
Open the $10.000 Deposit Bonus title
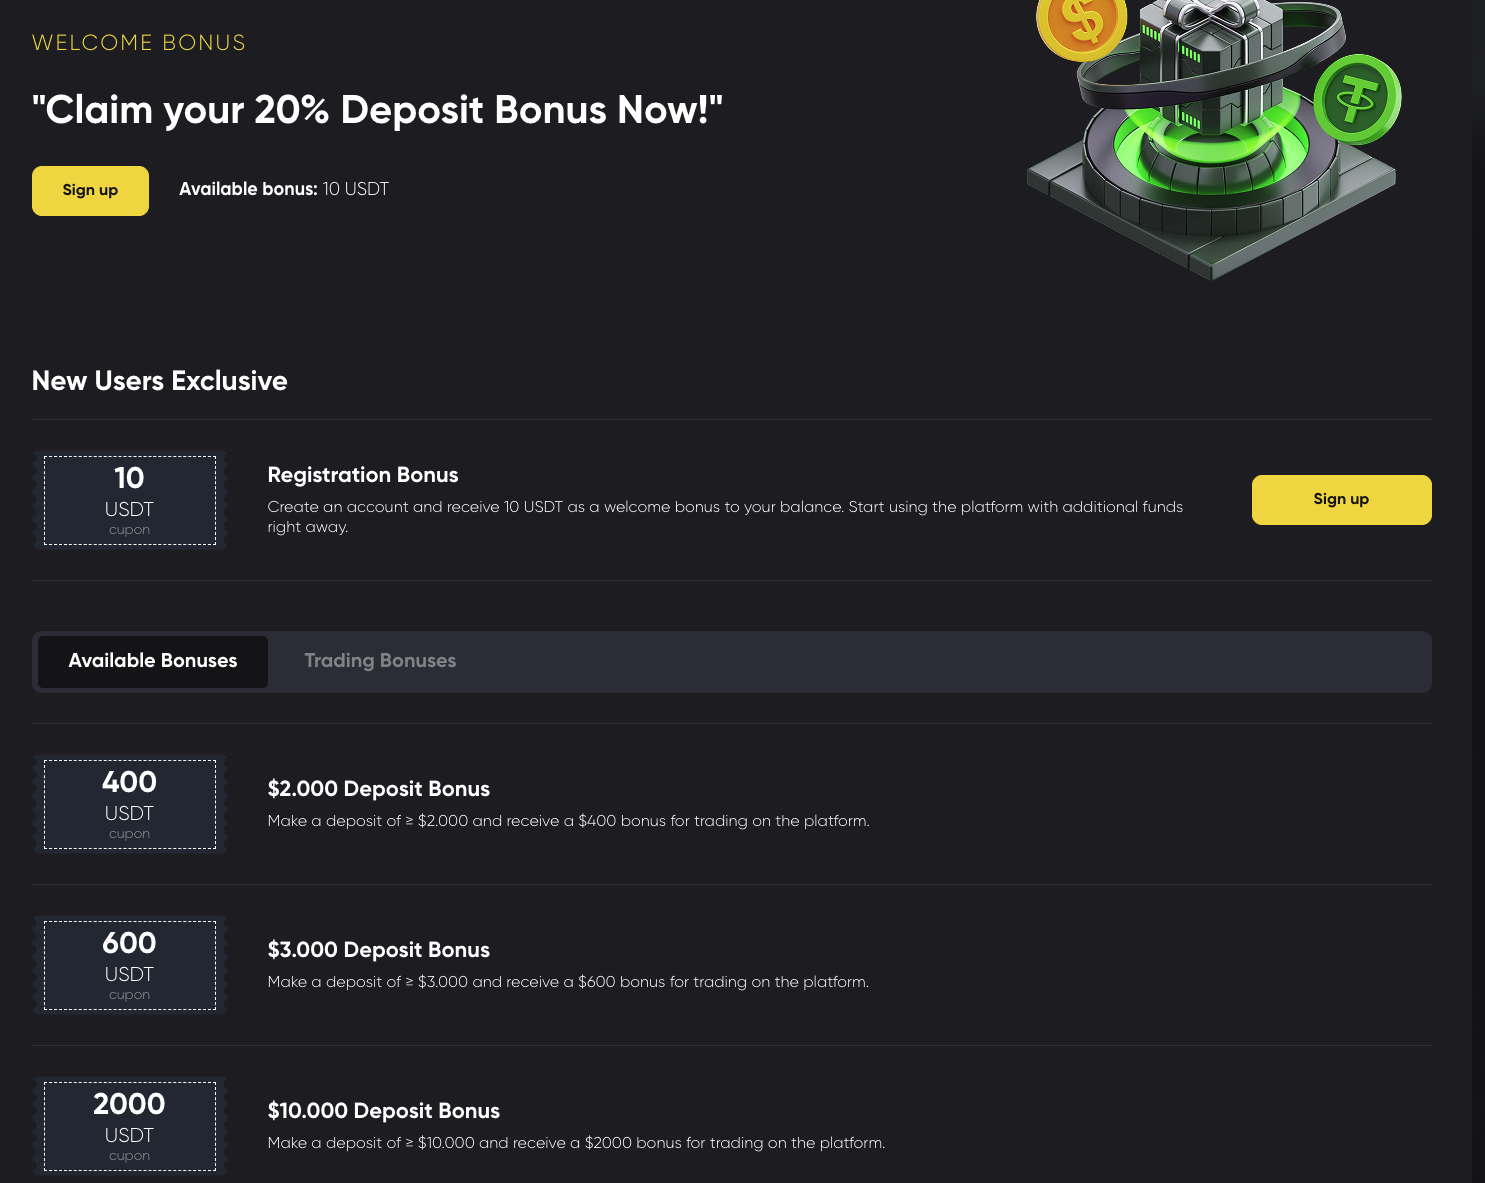click(384, 1111)
